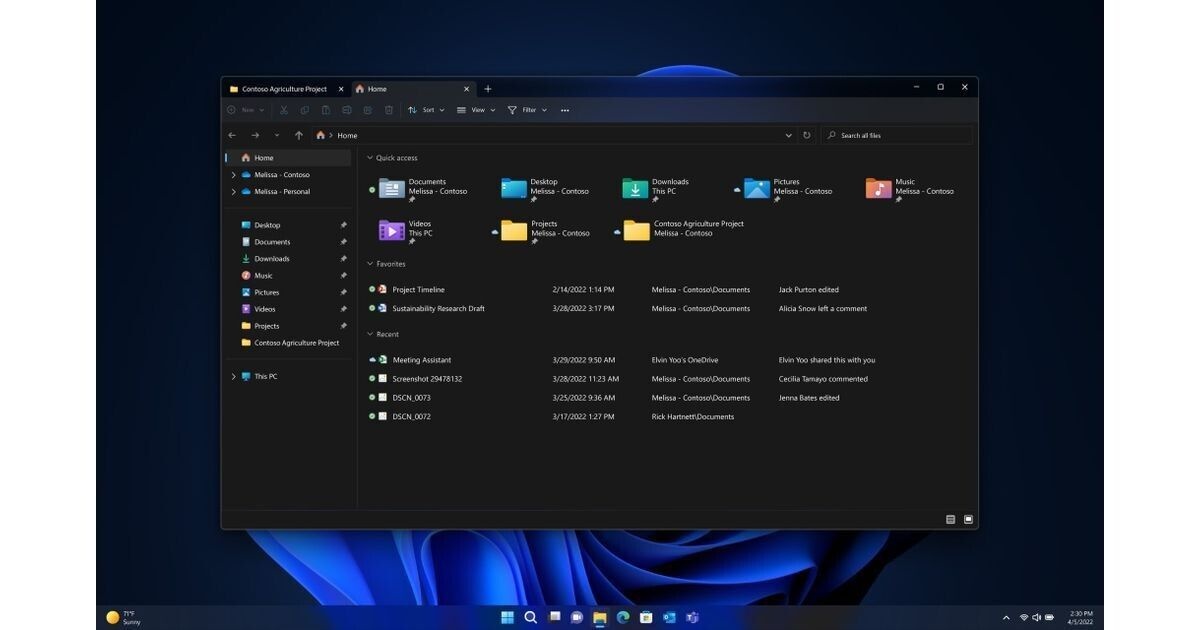Open the Downloads folder icon
This screenshot has width=1200, height=630.
point(635,189)
